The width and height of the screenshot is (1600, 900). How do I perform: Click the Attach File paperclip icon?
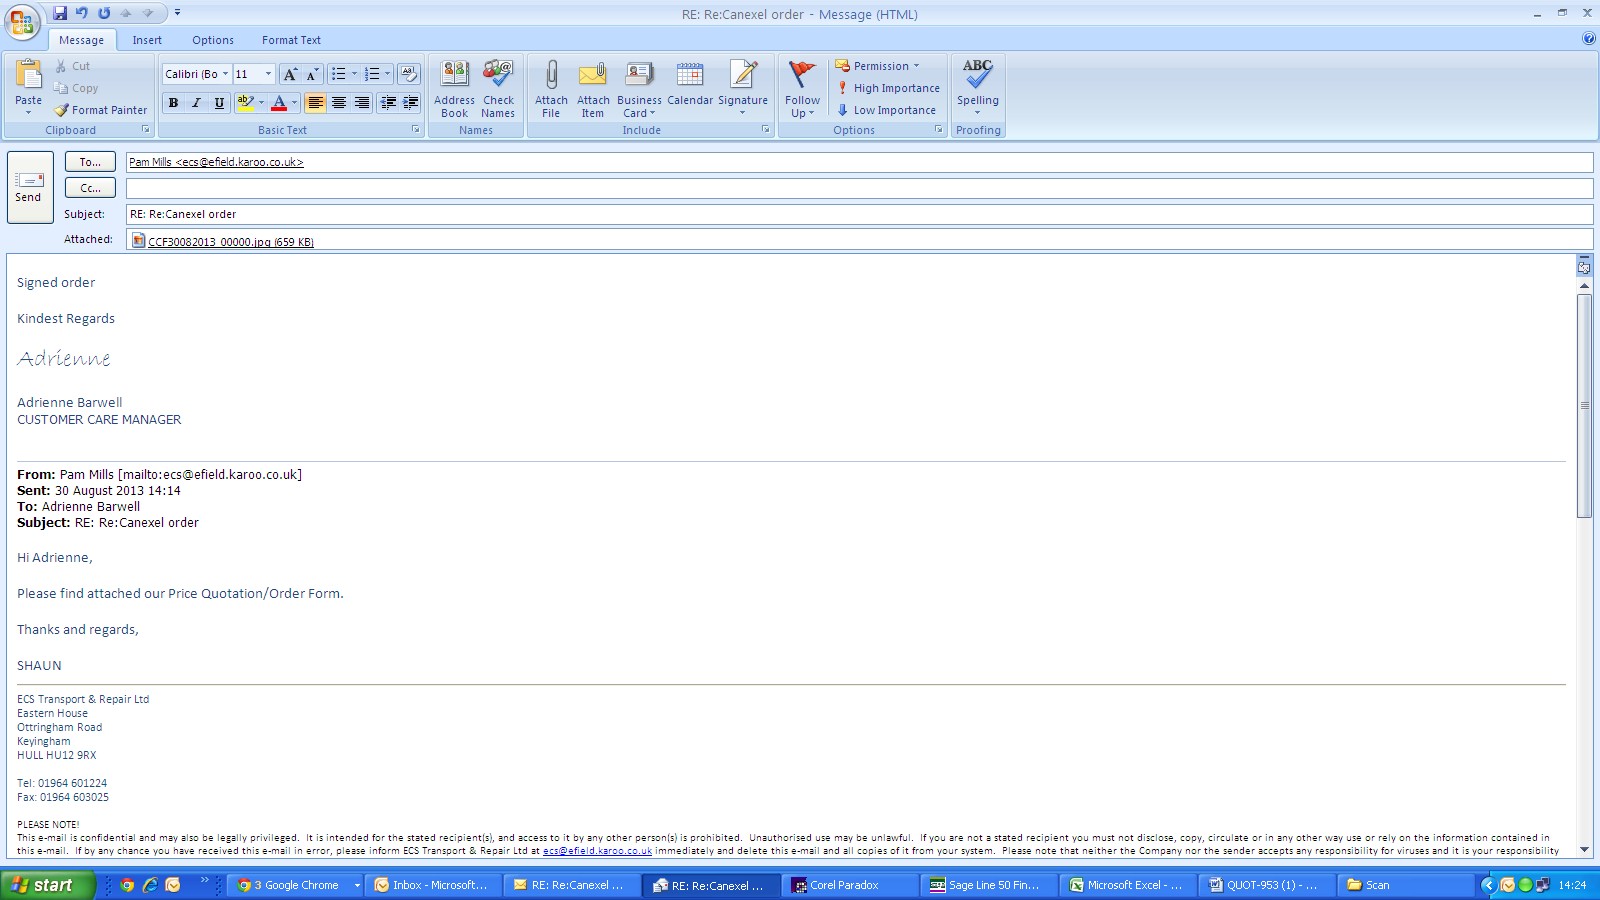(550, 76)
